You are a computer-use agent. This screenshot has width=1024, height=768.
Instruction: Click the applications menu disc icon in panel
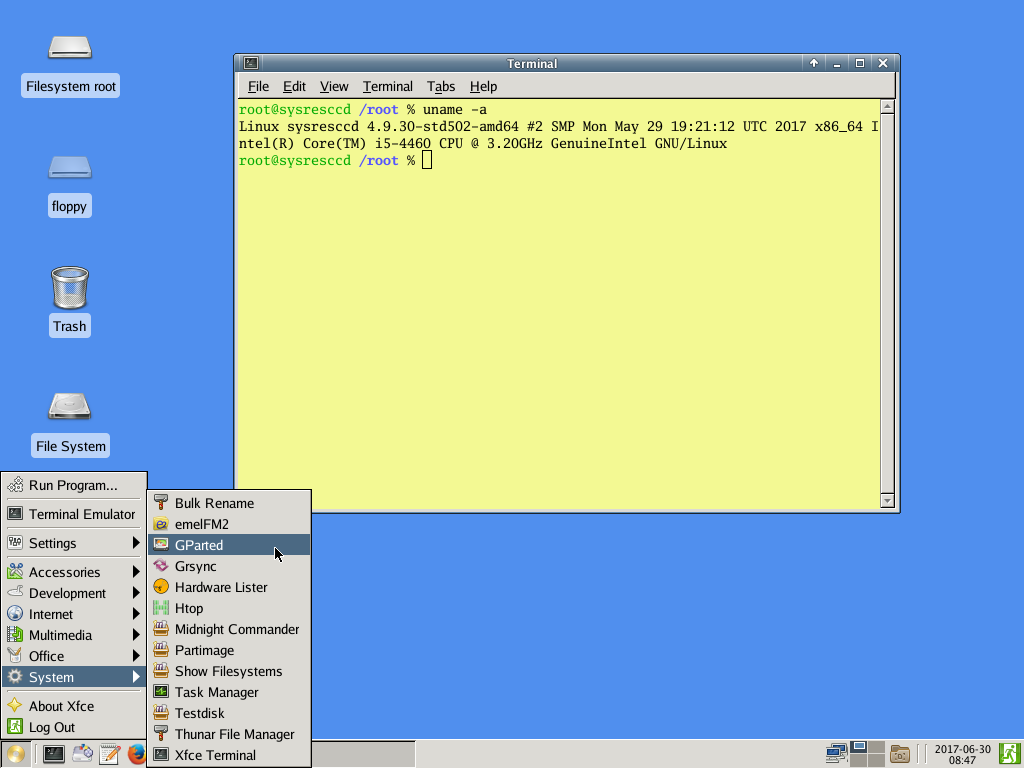(15, 754)
